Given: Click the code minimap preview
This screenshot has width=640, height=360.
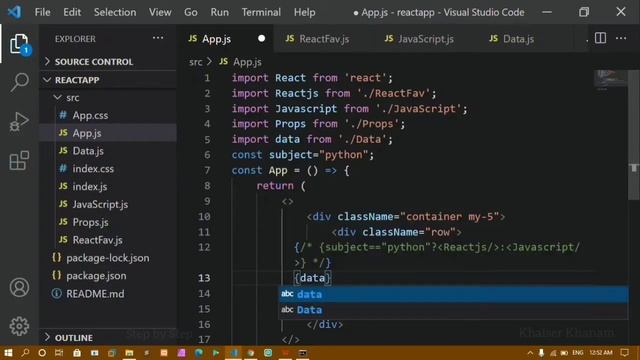Looking at the screenshot, I should pyautogui.click(x=610, y=79).
